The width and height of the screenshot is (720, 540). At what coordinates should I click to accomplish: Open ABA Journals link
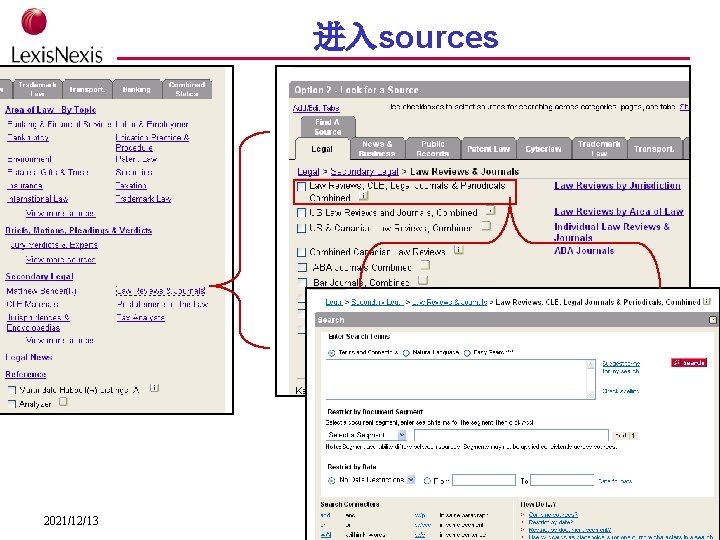(584, 251)
